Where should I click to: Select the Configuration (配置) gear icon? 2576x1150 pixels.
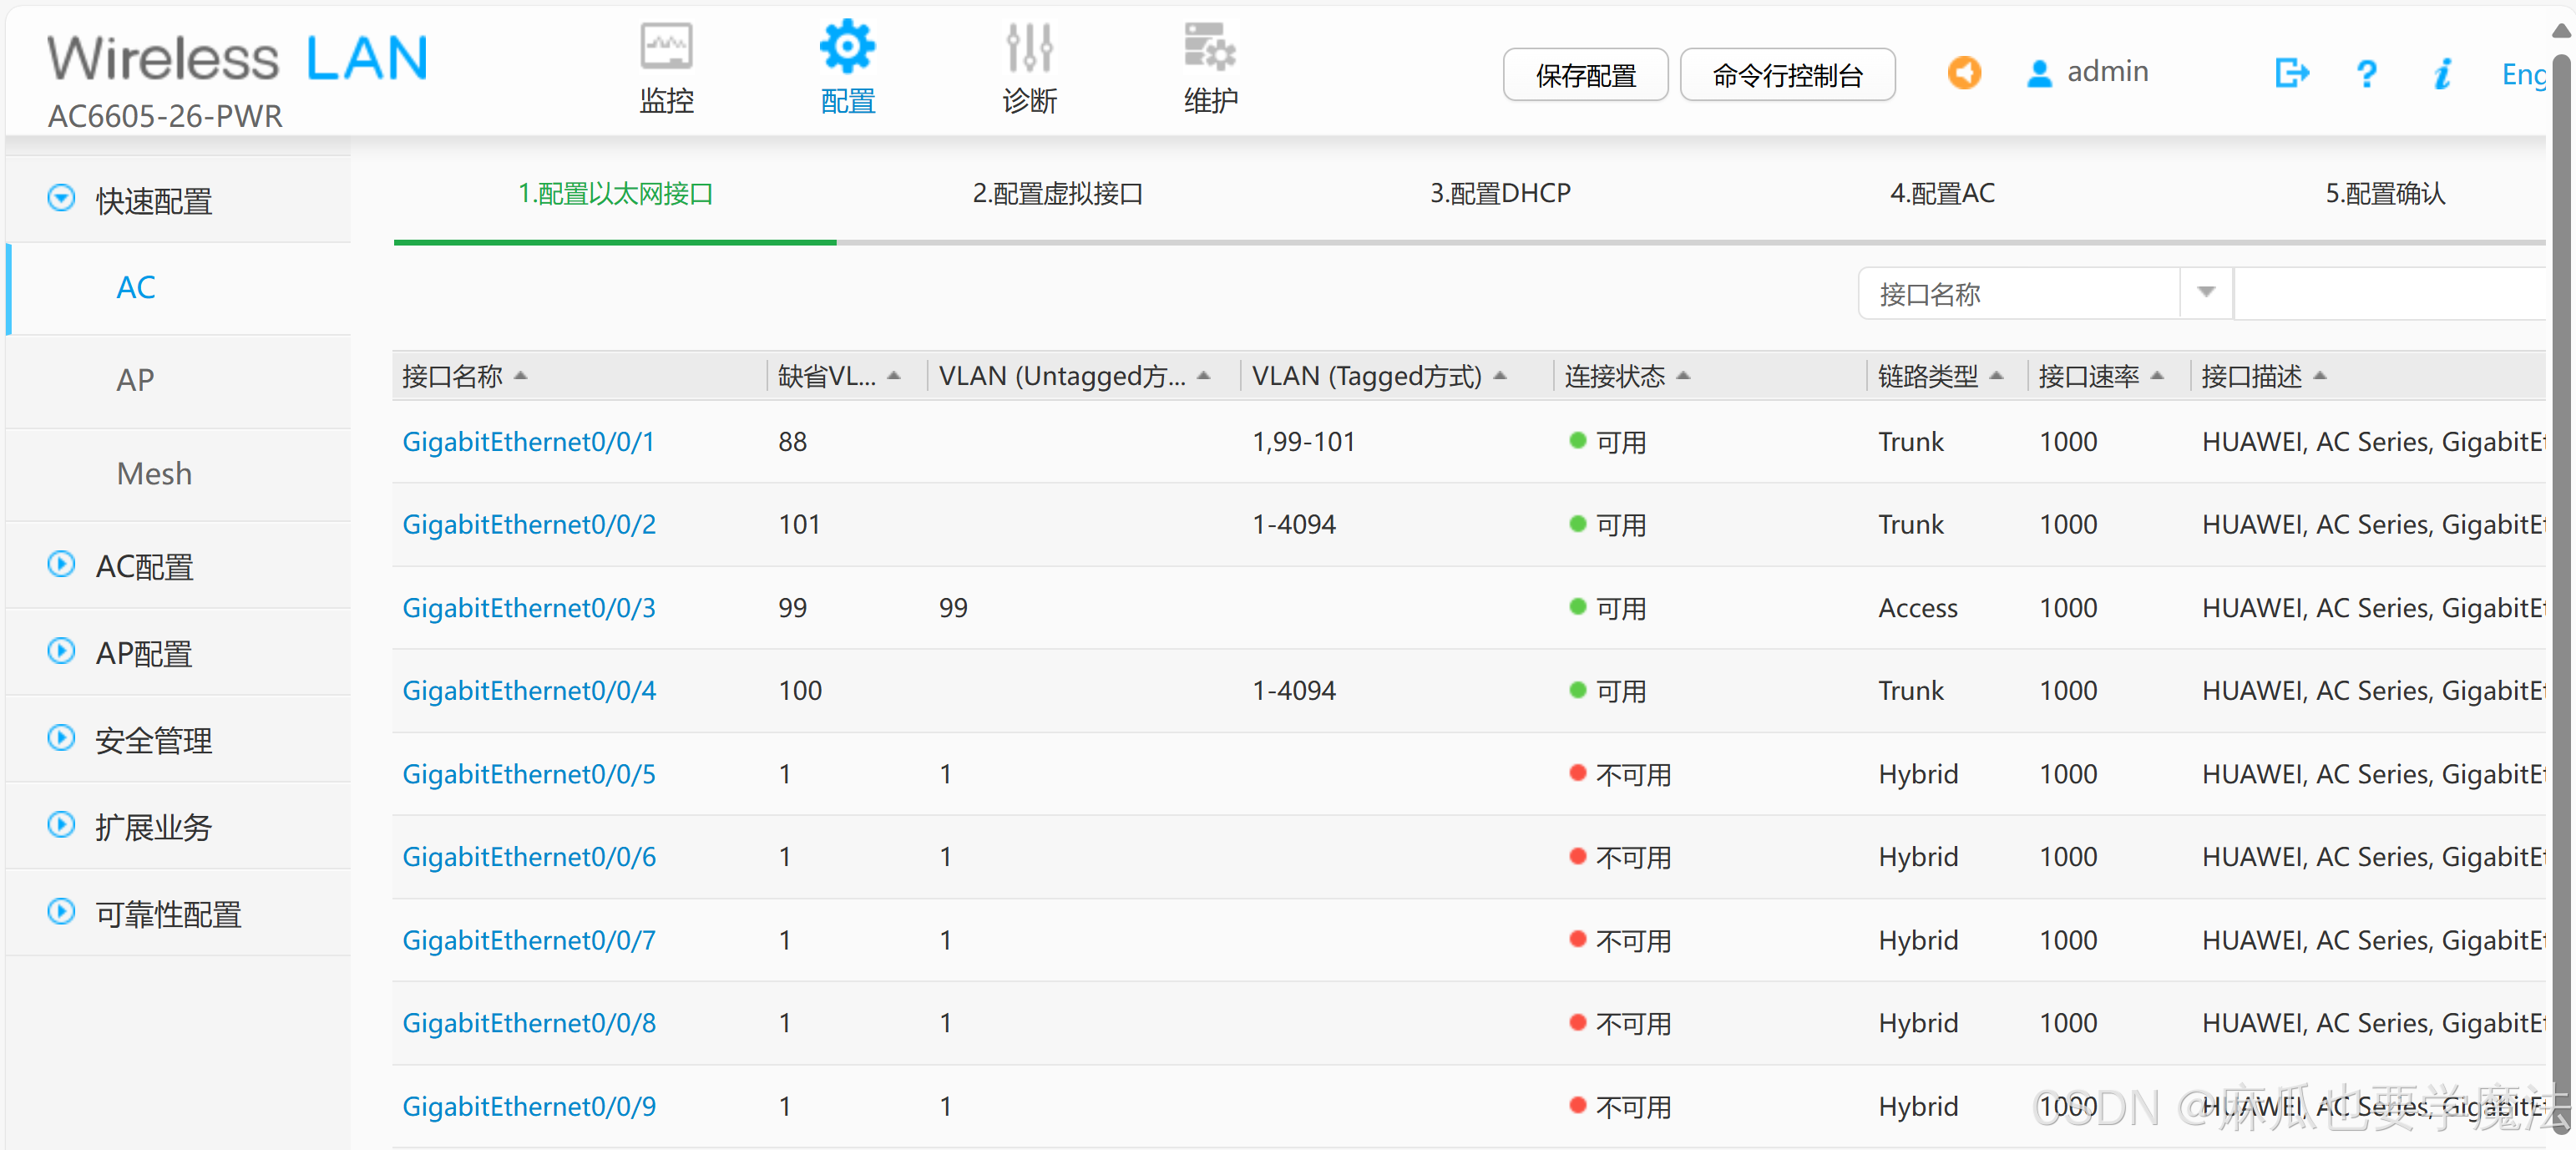847,48
